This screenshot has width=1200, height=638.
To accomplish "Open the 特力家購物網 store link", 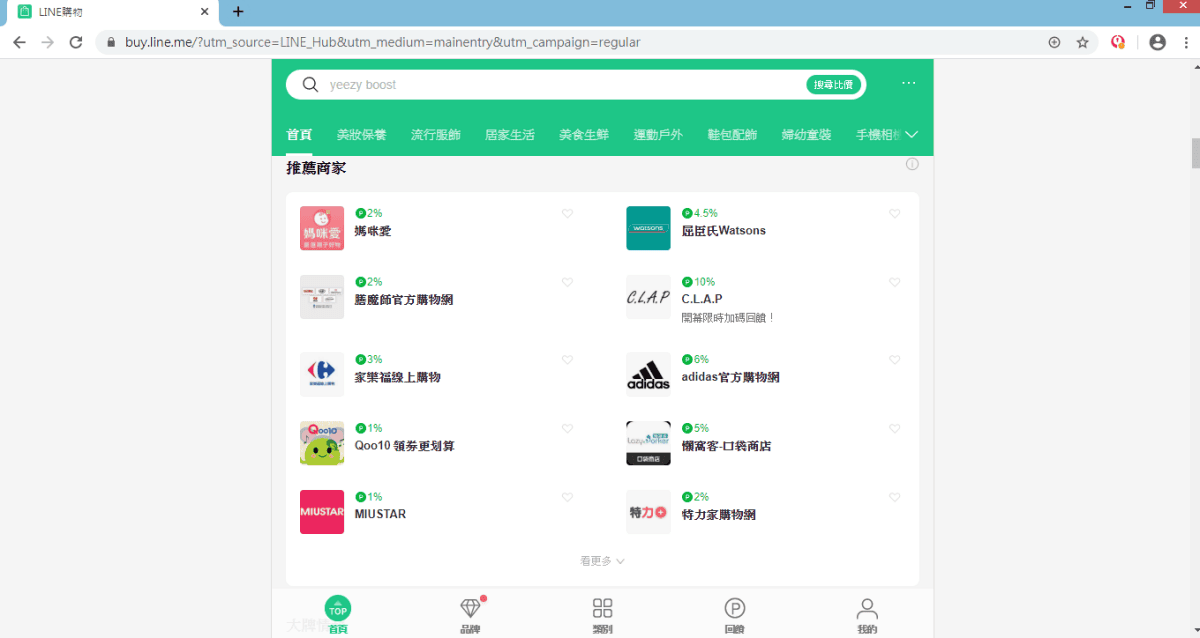I will coord(719,515).
